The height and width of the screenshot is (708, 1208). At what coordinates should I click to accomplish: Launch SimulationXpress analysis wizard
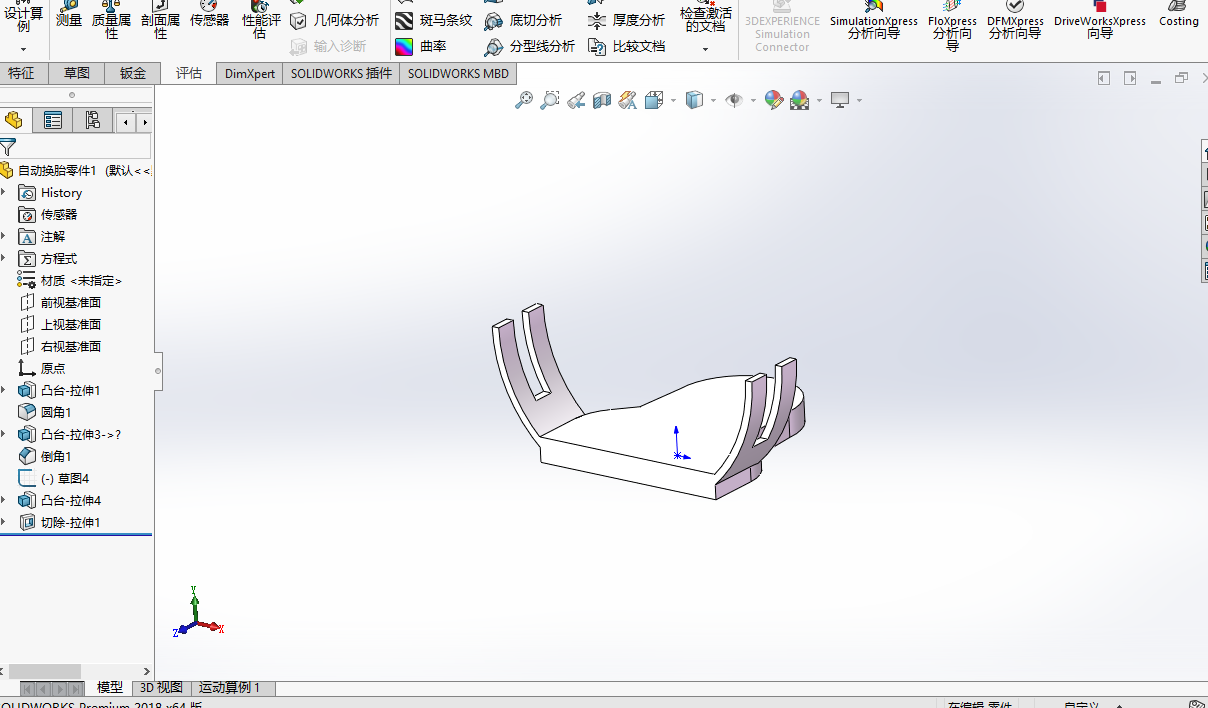(x=873, y=20)
